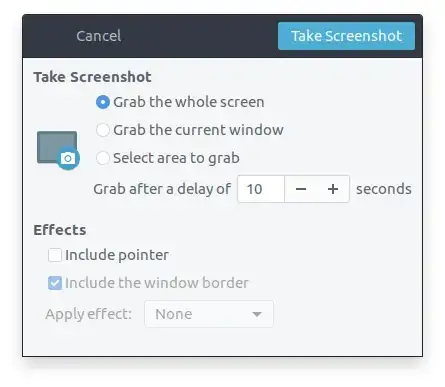The height and width of the screenshot is (387, 445).
Task: Click the blue Take Screenshot button
Action: (x=346, y=36)
